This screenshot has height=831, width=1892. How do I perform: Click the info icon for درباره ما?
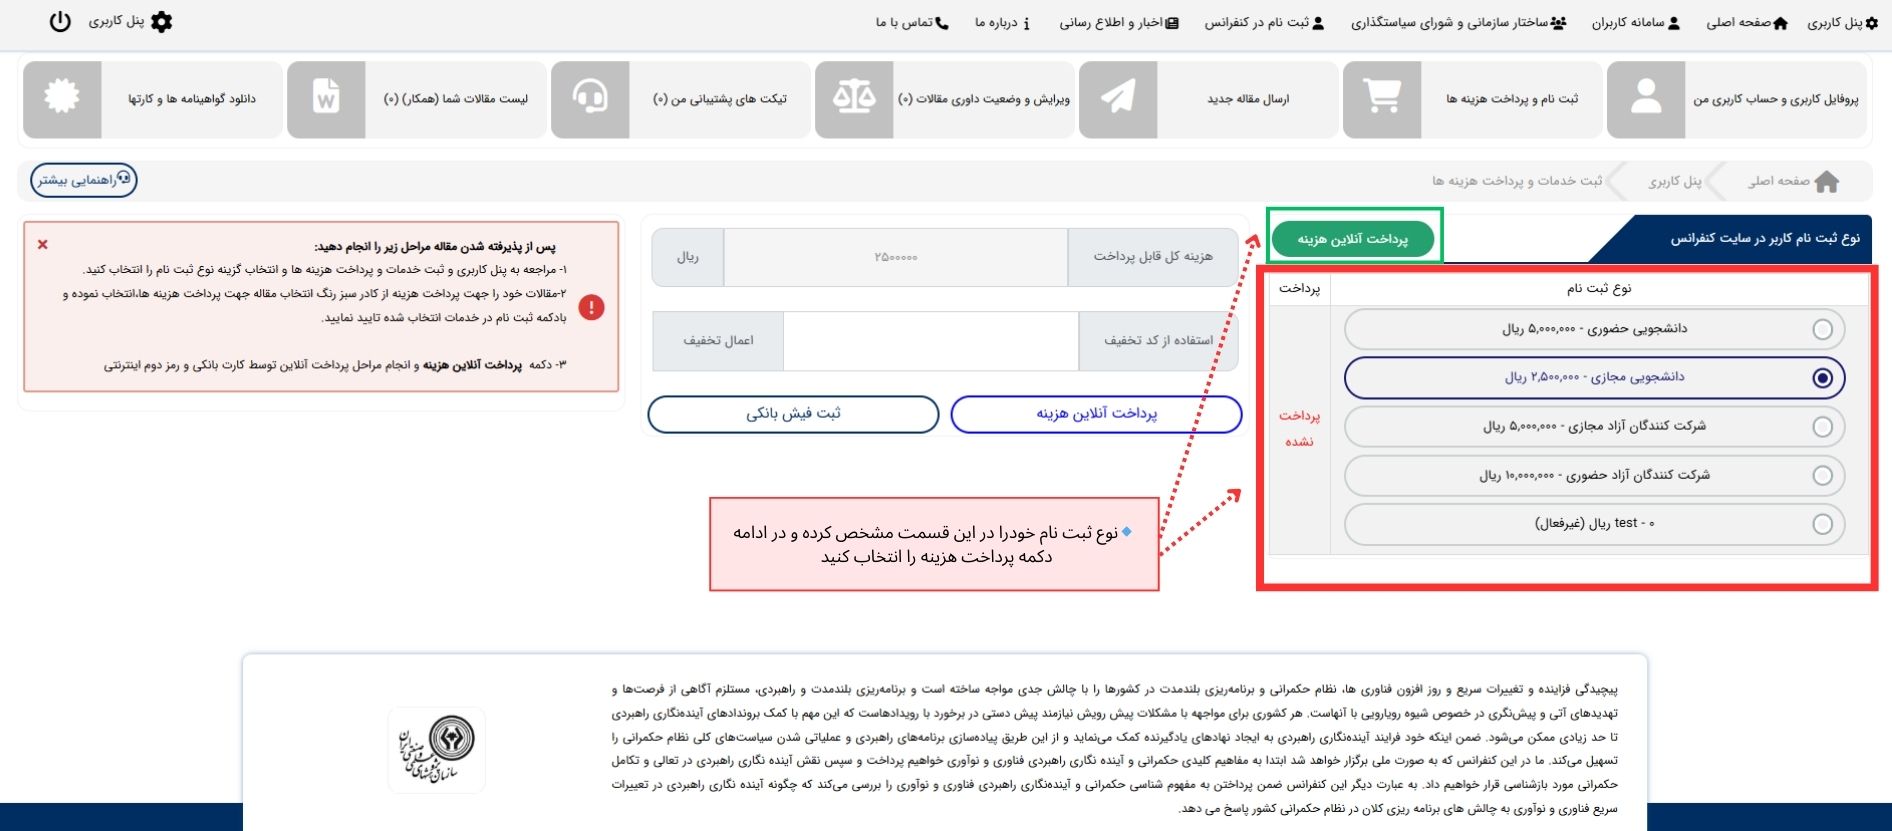click(x=1027, y=23)
